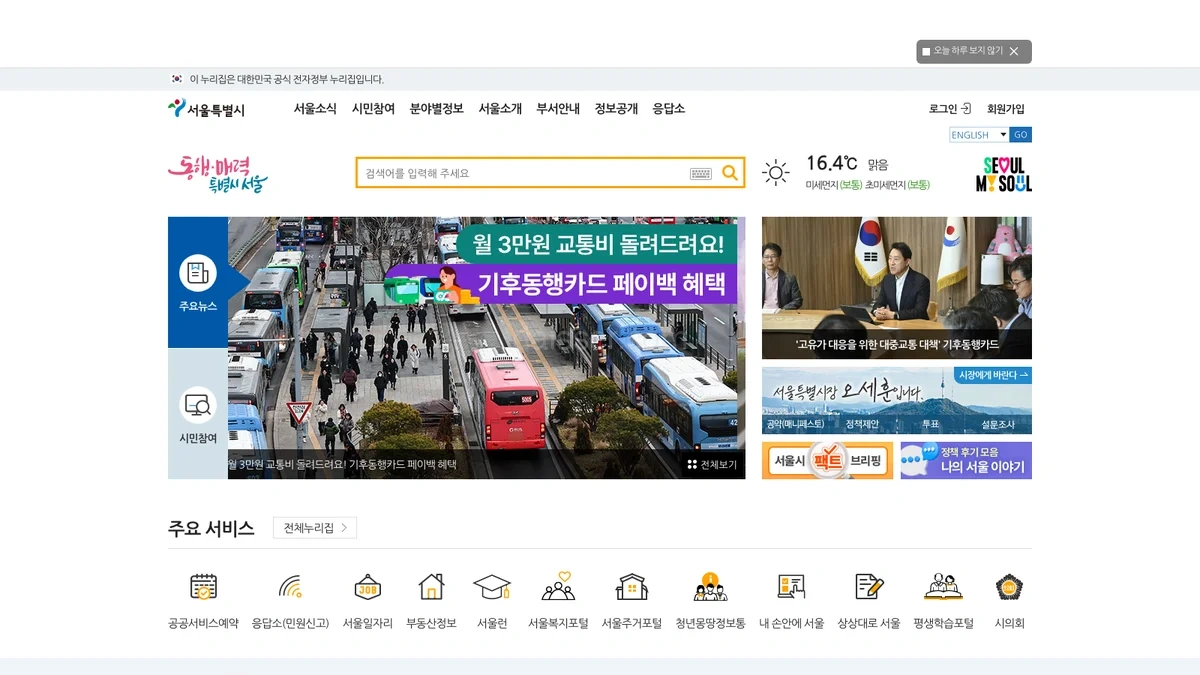Open the 공공서비스예약 calendar icon

tap(203, 586)
